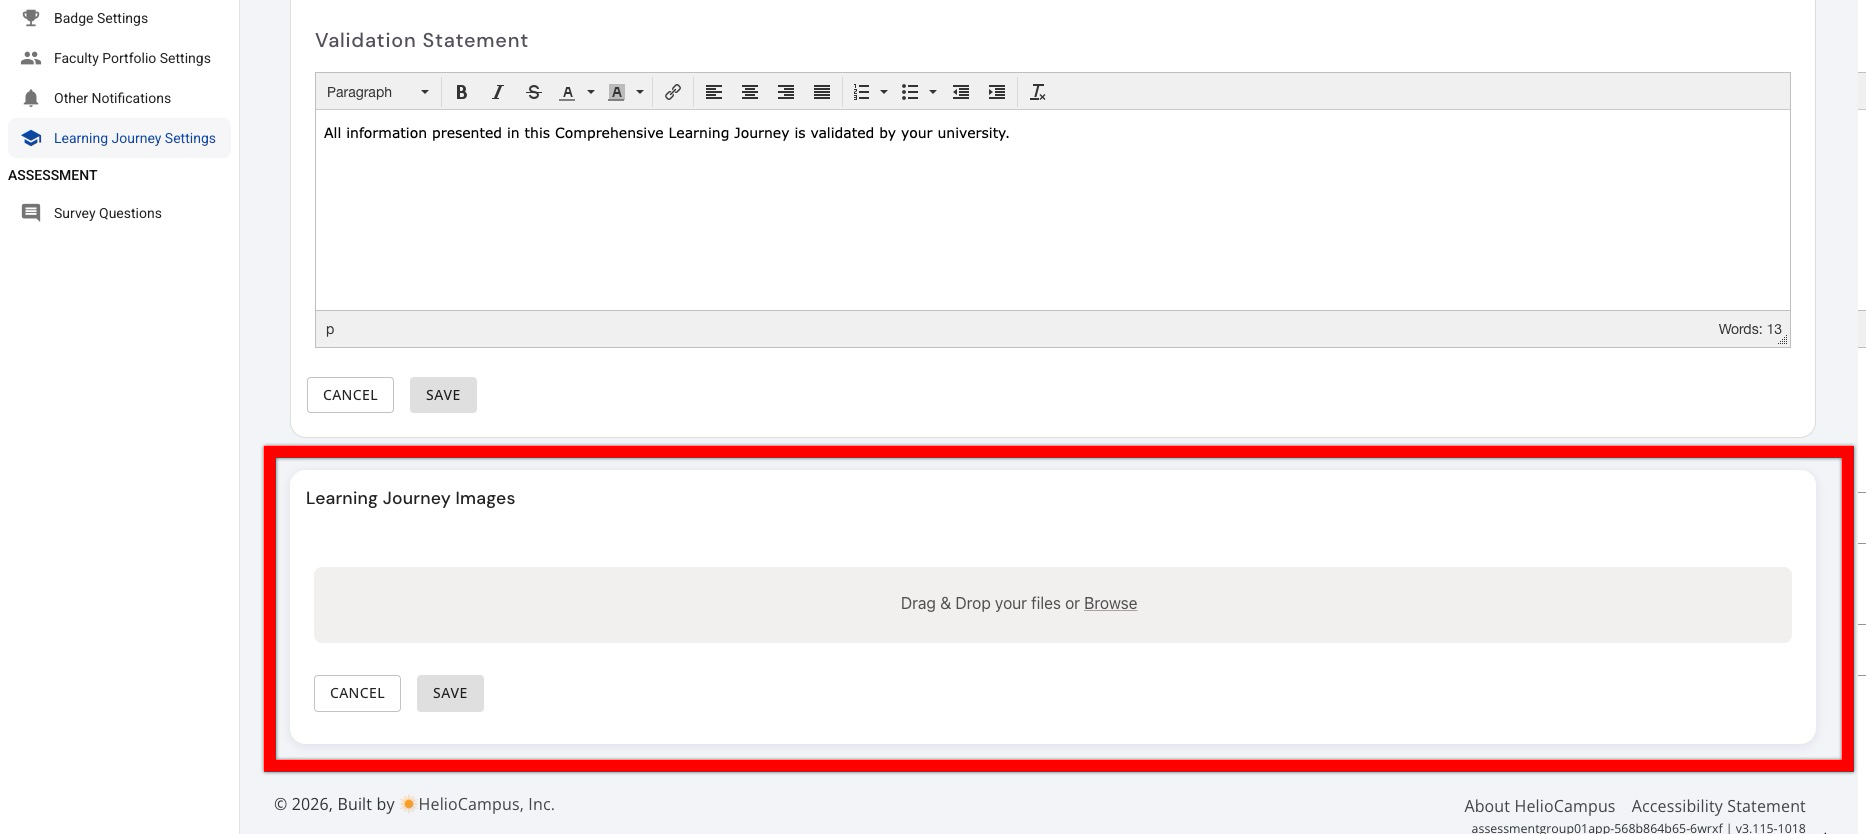Open bullet list style dropdown arrow

tap(933, 92)
